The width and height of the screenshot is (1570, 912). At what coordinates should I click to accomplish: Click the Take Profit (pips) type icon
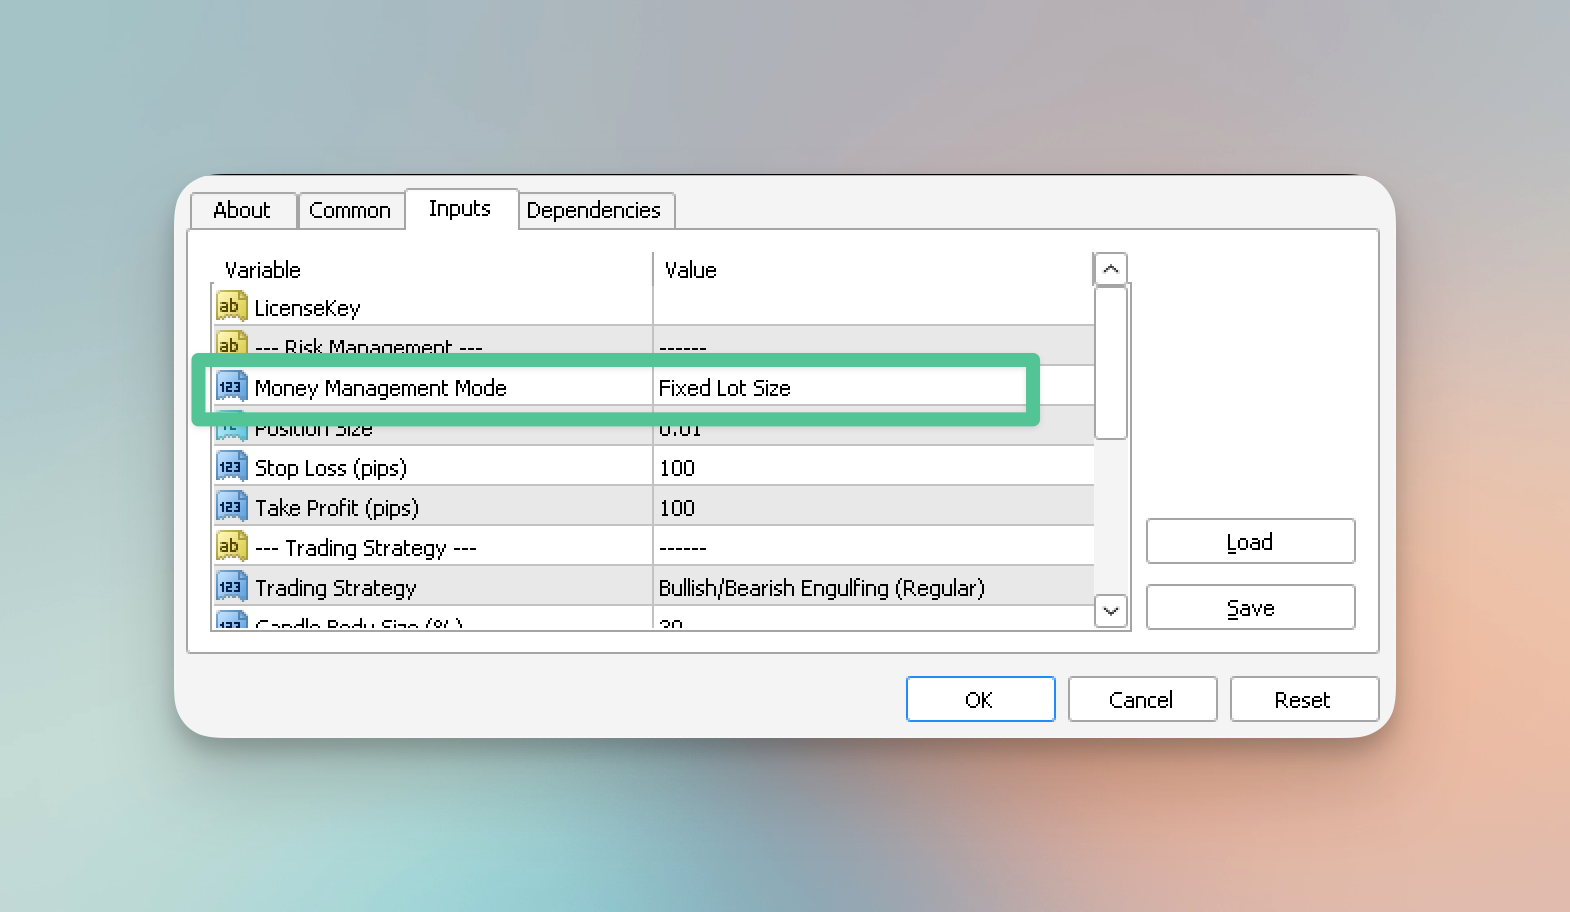coord(231,507)
